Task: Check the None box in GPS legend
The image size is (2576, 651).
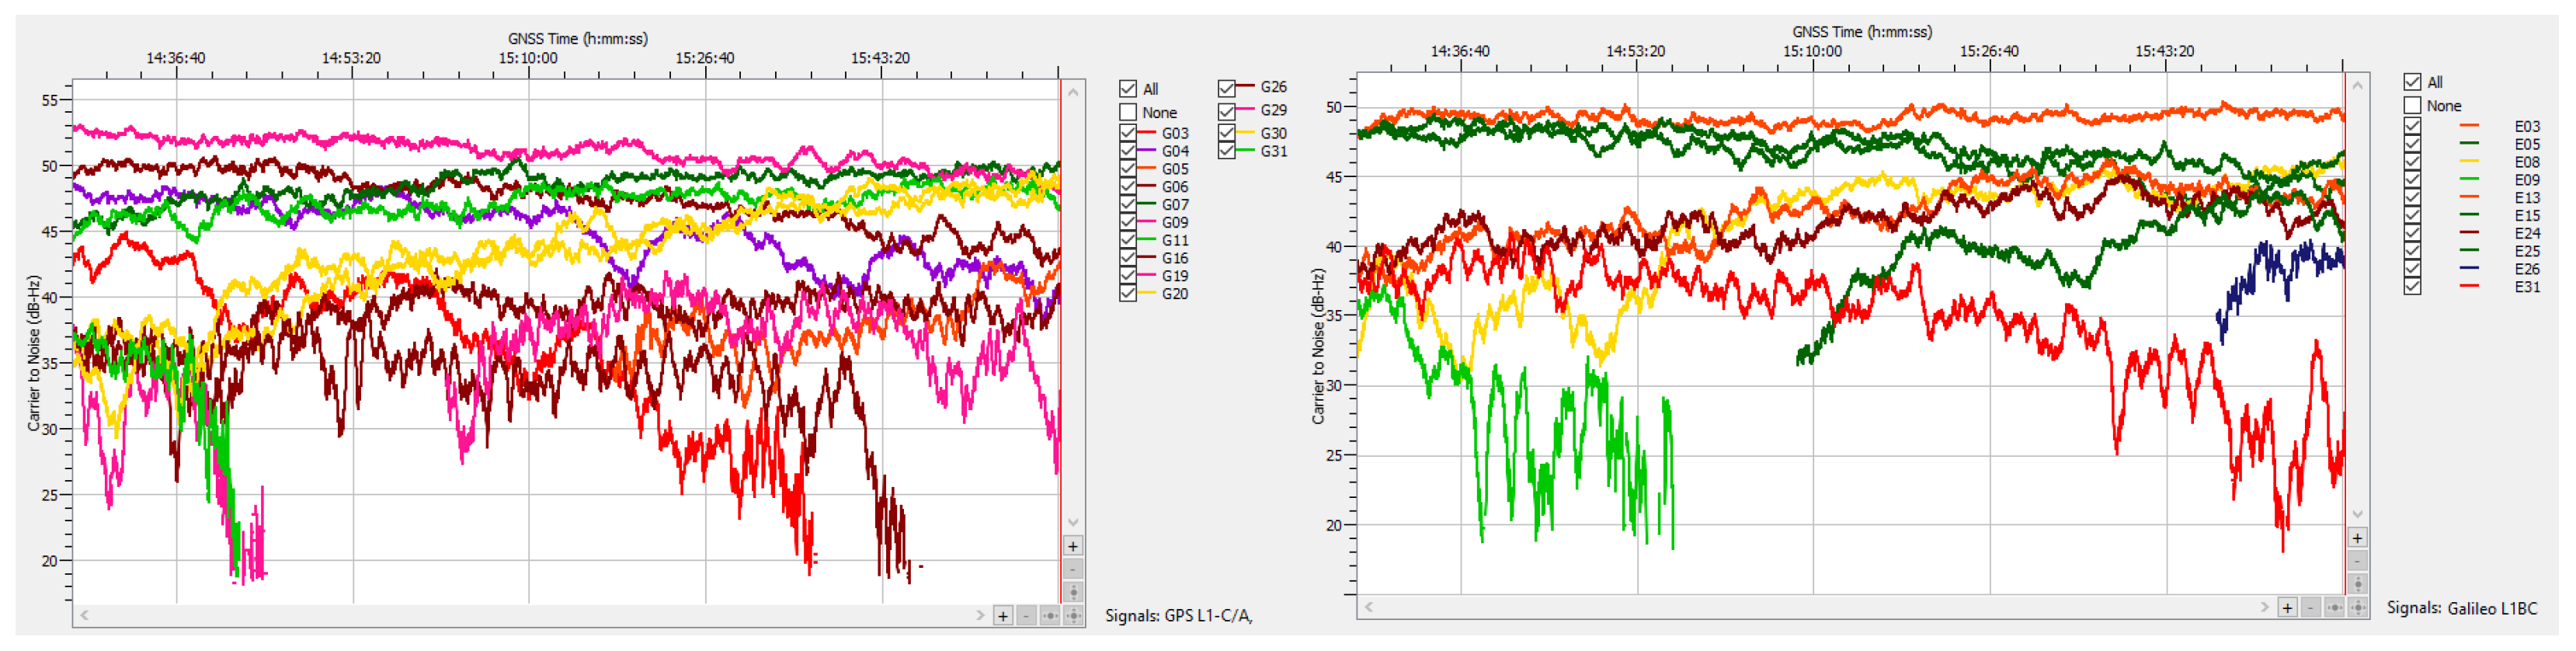Action: (1128, 112)
